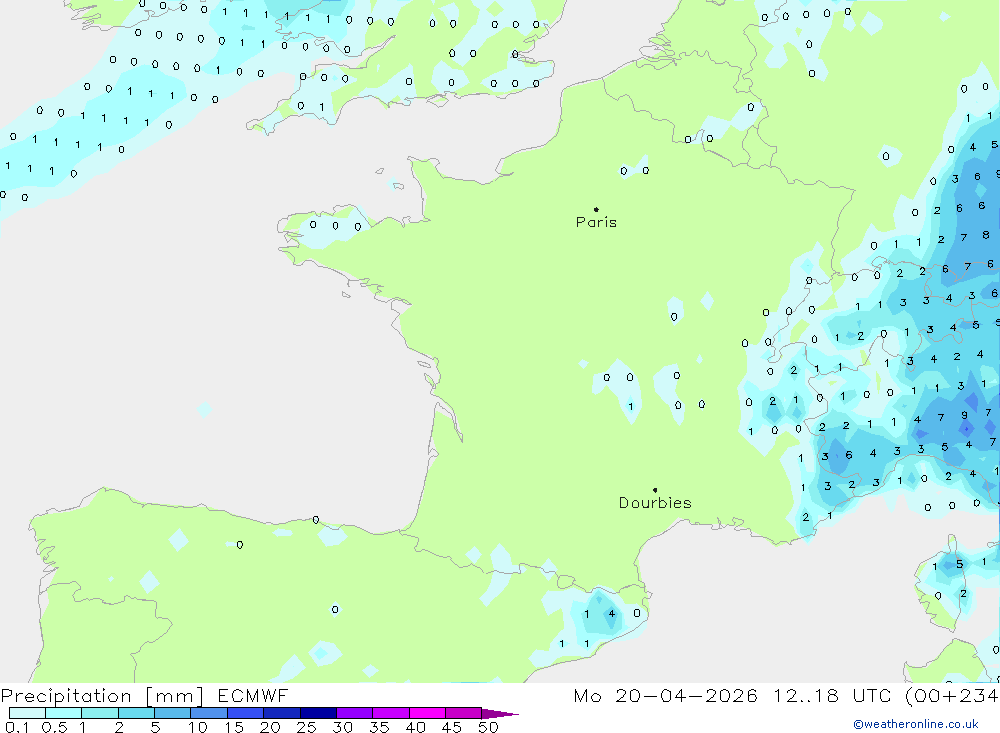
Task: Click the legend arrow tip beyond 50 mm
Action: point(501,714)
